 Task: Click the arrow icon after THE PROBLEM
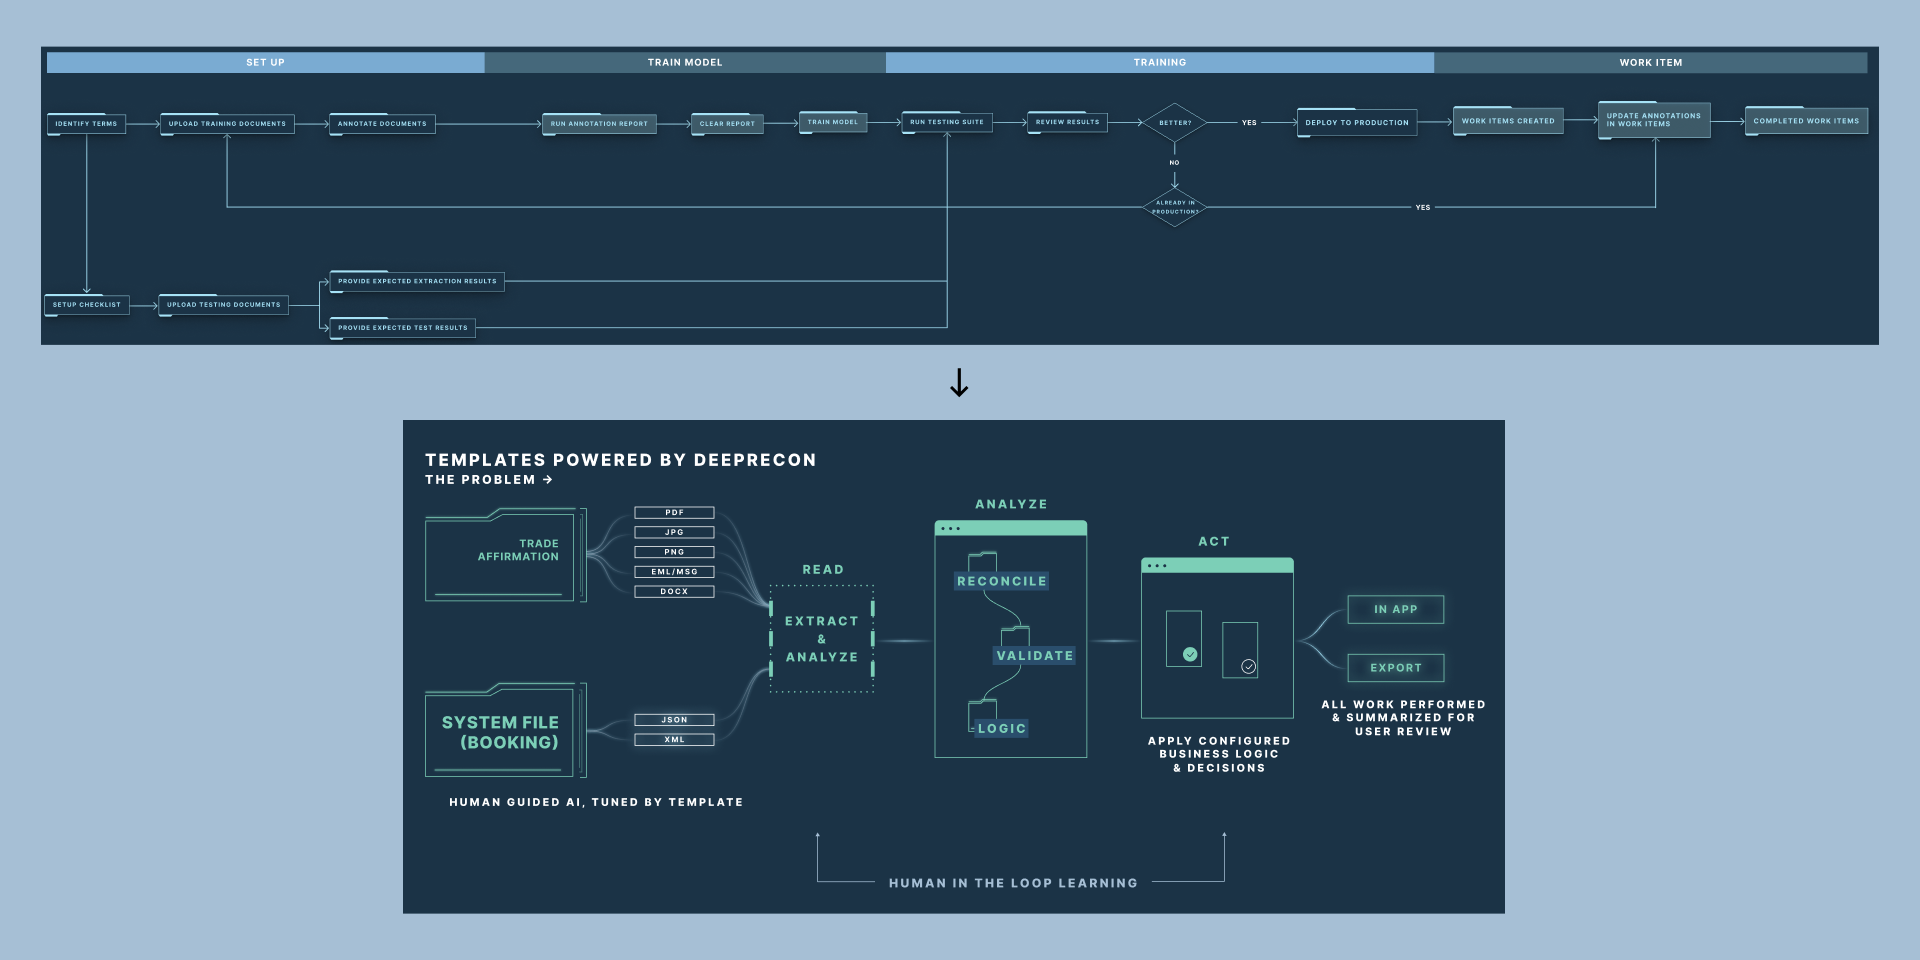[x=548, y=480]
